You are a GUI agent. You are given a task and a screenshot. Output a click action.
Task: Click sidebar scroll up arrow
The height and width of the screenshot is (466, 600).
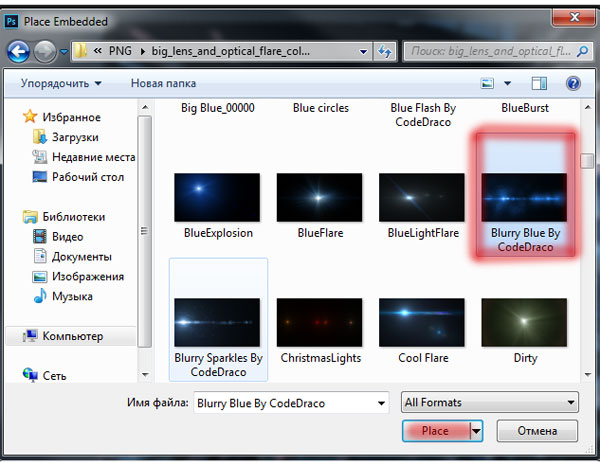[x=145, y=108]
